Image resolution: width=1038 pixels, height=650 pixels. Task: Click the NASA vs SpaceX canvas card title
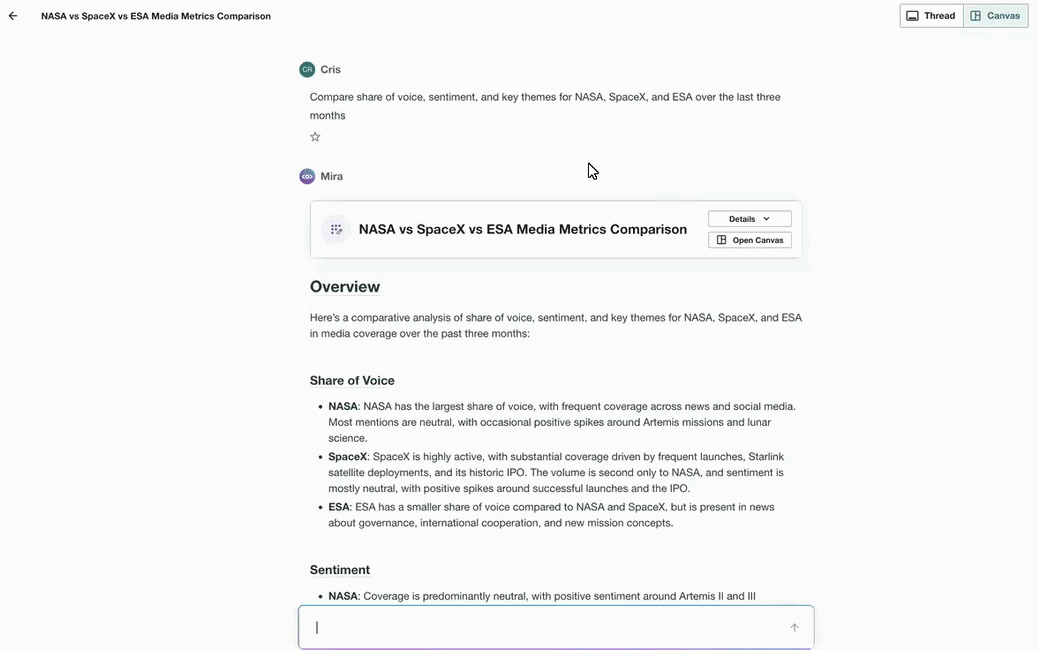point(523,229)
